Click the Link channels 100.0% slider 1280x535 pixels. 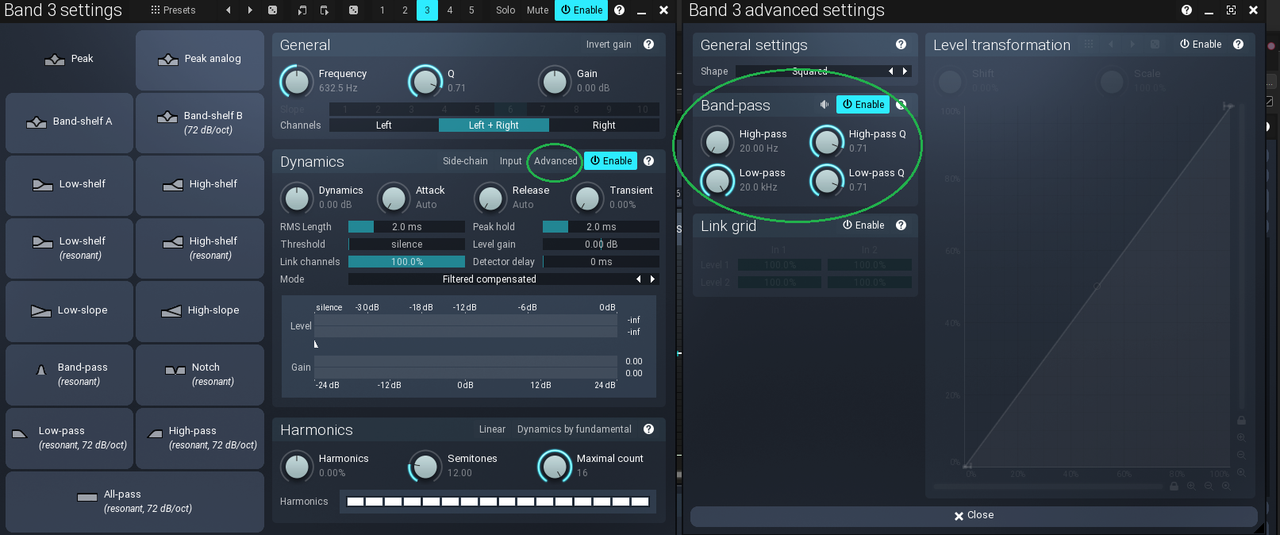coord(406,261)
